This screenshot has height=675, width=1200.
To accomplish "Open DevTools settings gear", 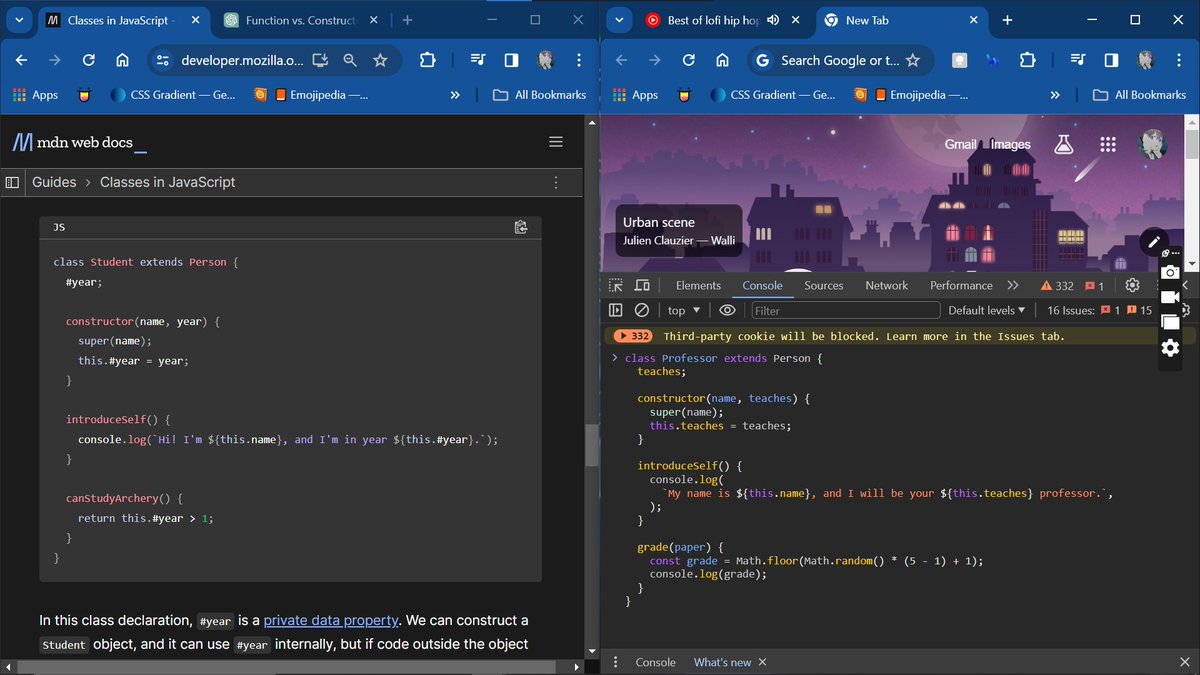I will pyautogui.click(x=1132, y=285).
